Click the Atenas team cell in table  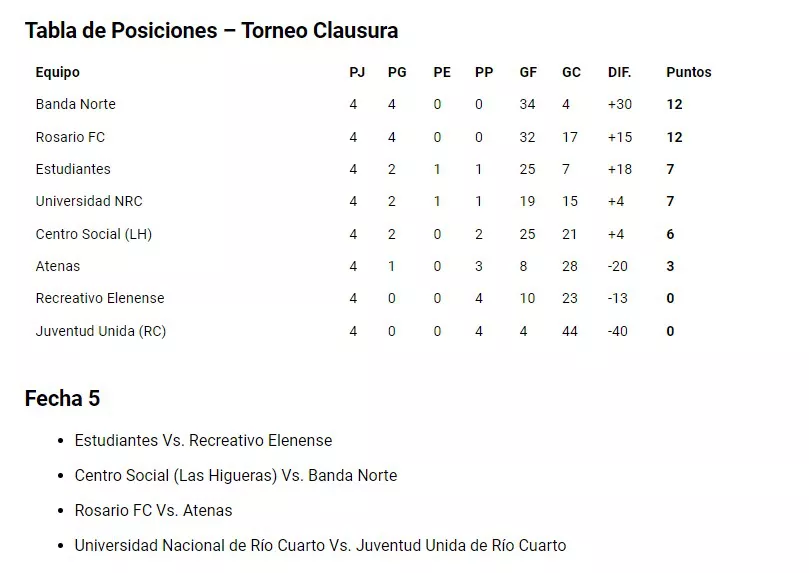57,266
